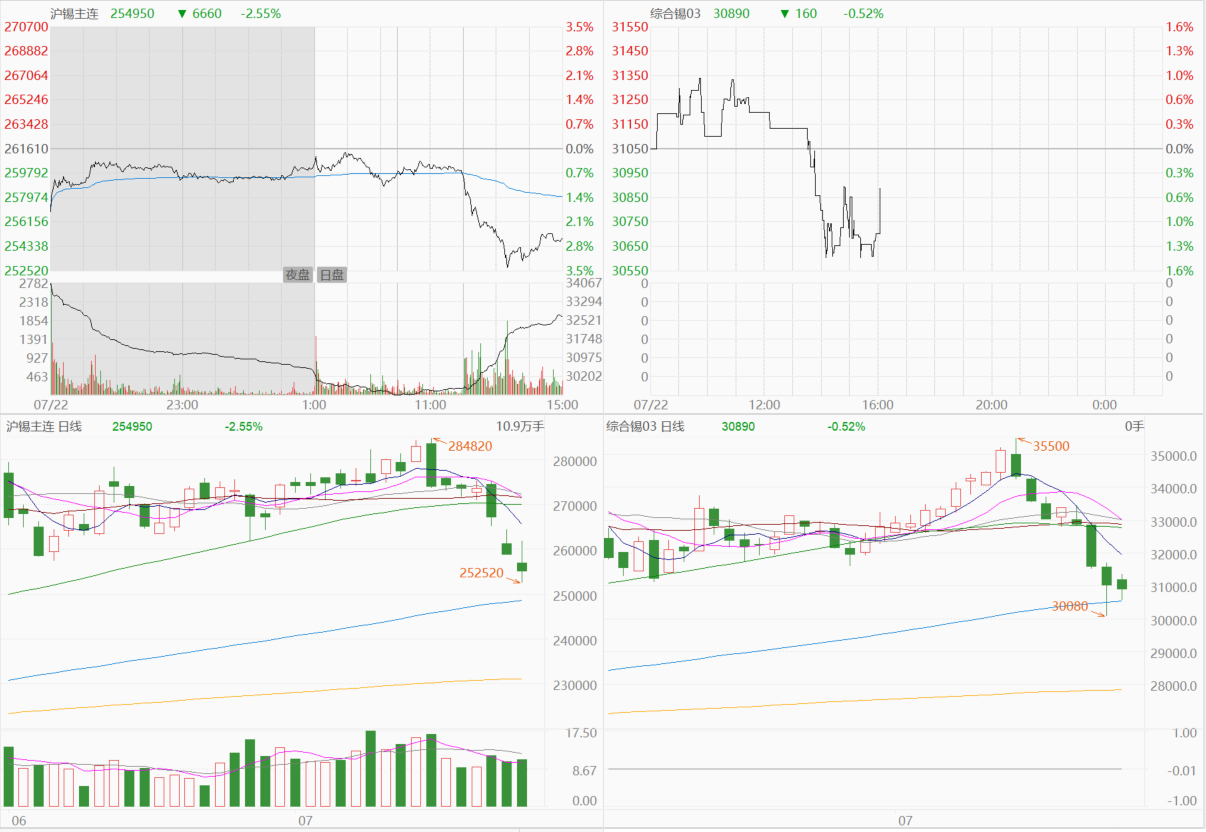Screen dimensions: 1206x832
Task: Click the 17.50 volume scale label
Action: point(582,733)
